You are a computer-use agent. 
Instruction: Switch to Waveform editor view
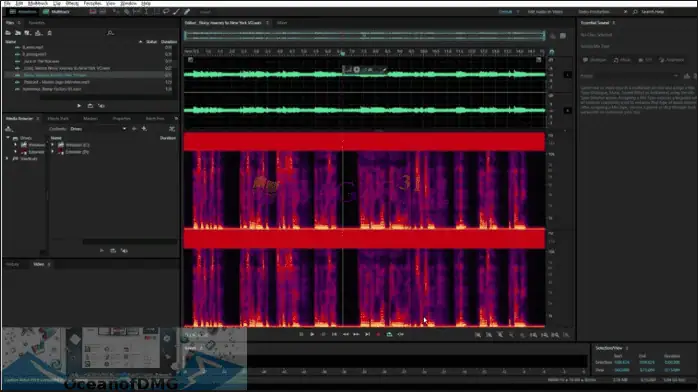coord(23,12)
